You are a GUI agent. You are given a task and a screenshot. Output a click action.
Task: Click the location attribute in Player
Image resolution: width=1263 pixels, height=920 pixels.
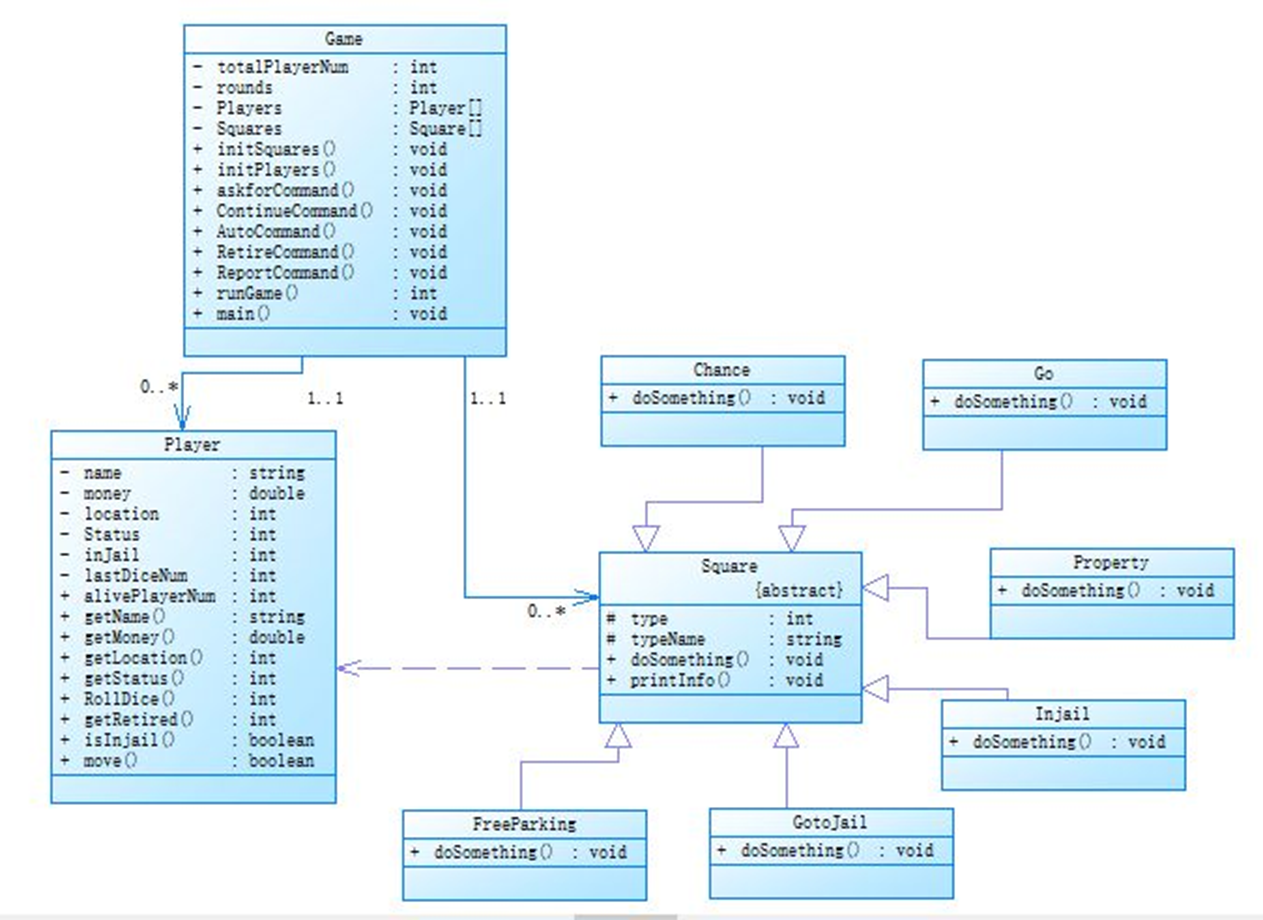click(x=121, y=513)
